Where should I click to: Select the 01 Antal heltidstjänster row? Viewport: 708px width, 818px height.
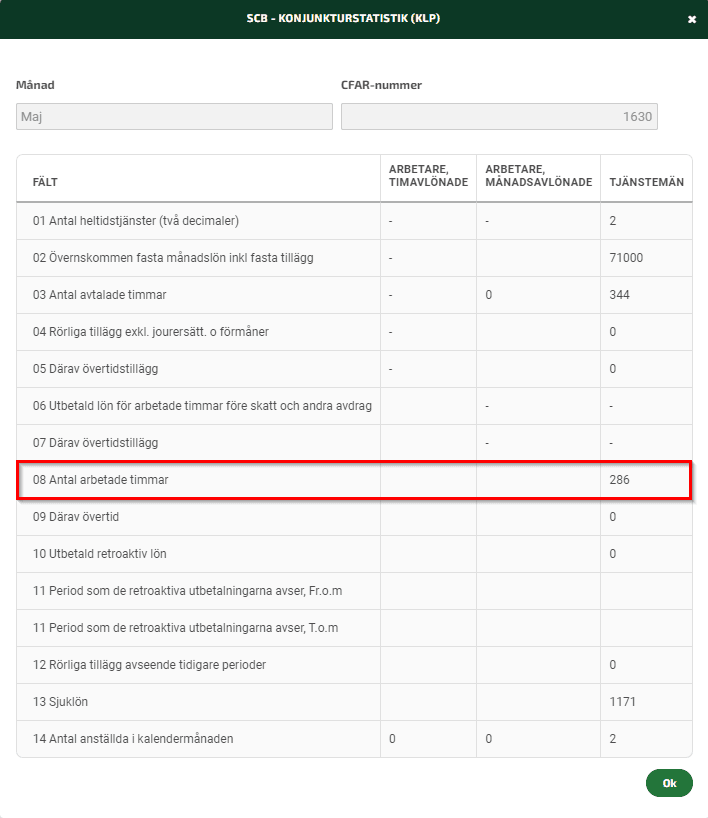(354, 221)
